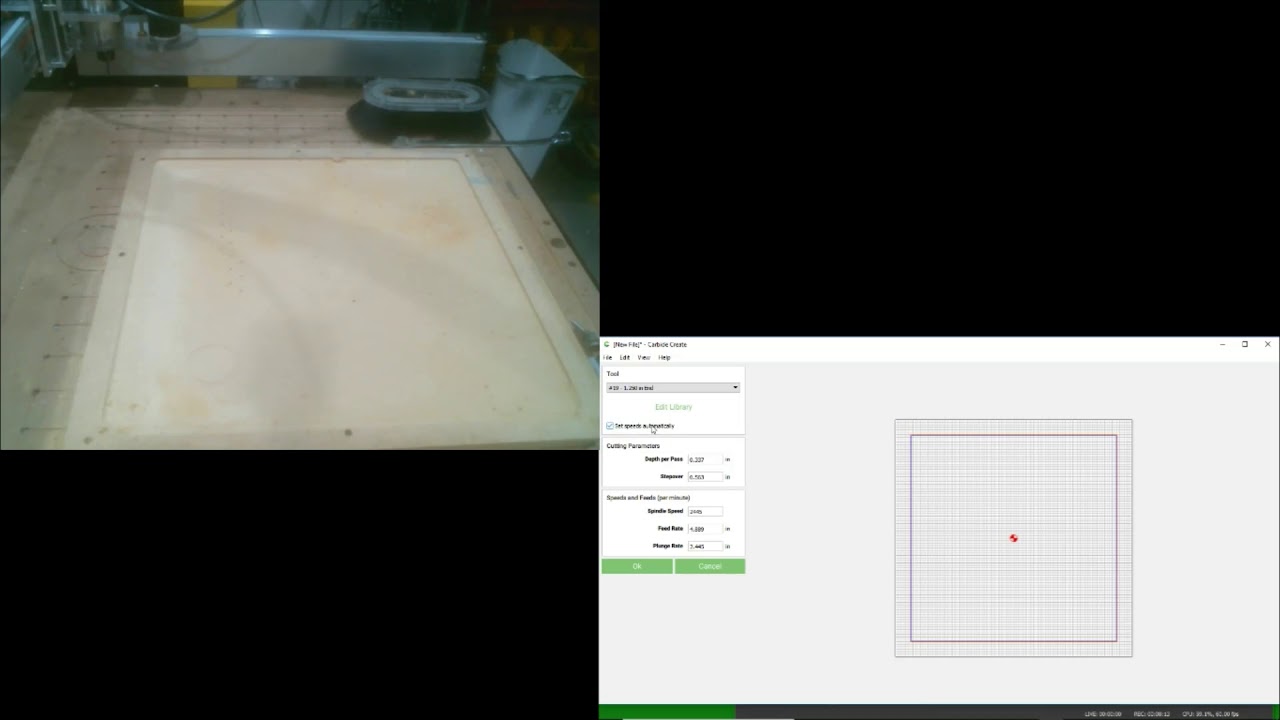Screen dimensions: 1280x720
Task: Click the Cutting Parameters heading
Action: (x=633, y=446)
